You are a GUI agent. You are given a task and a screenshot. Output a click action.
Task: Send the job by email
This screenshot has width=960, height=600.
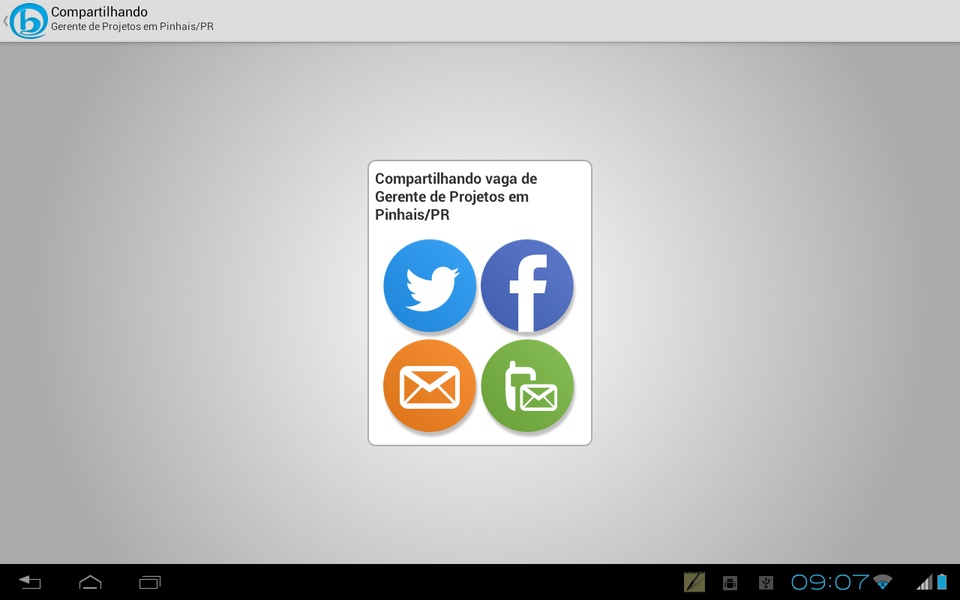pyautogui.click(x=429, y=386)
